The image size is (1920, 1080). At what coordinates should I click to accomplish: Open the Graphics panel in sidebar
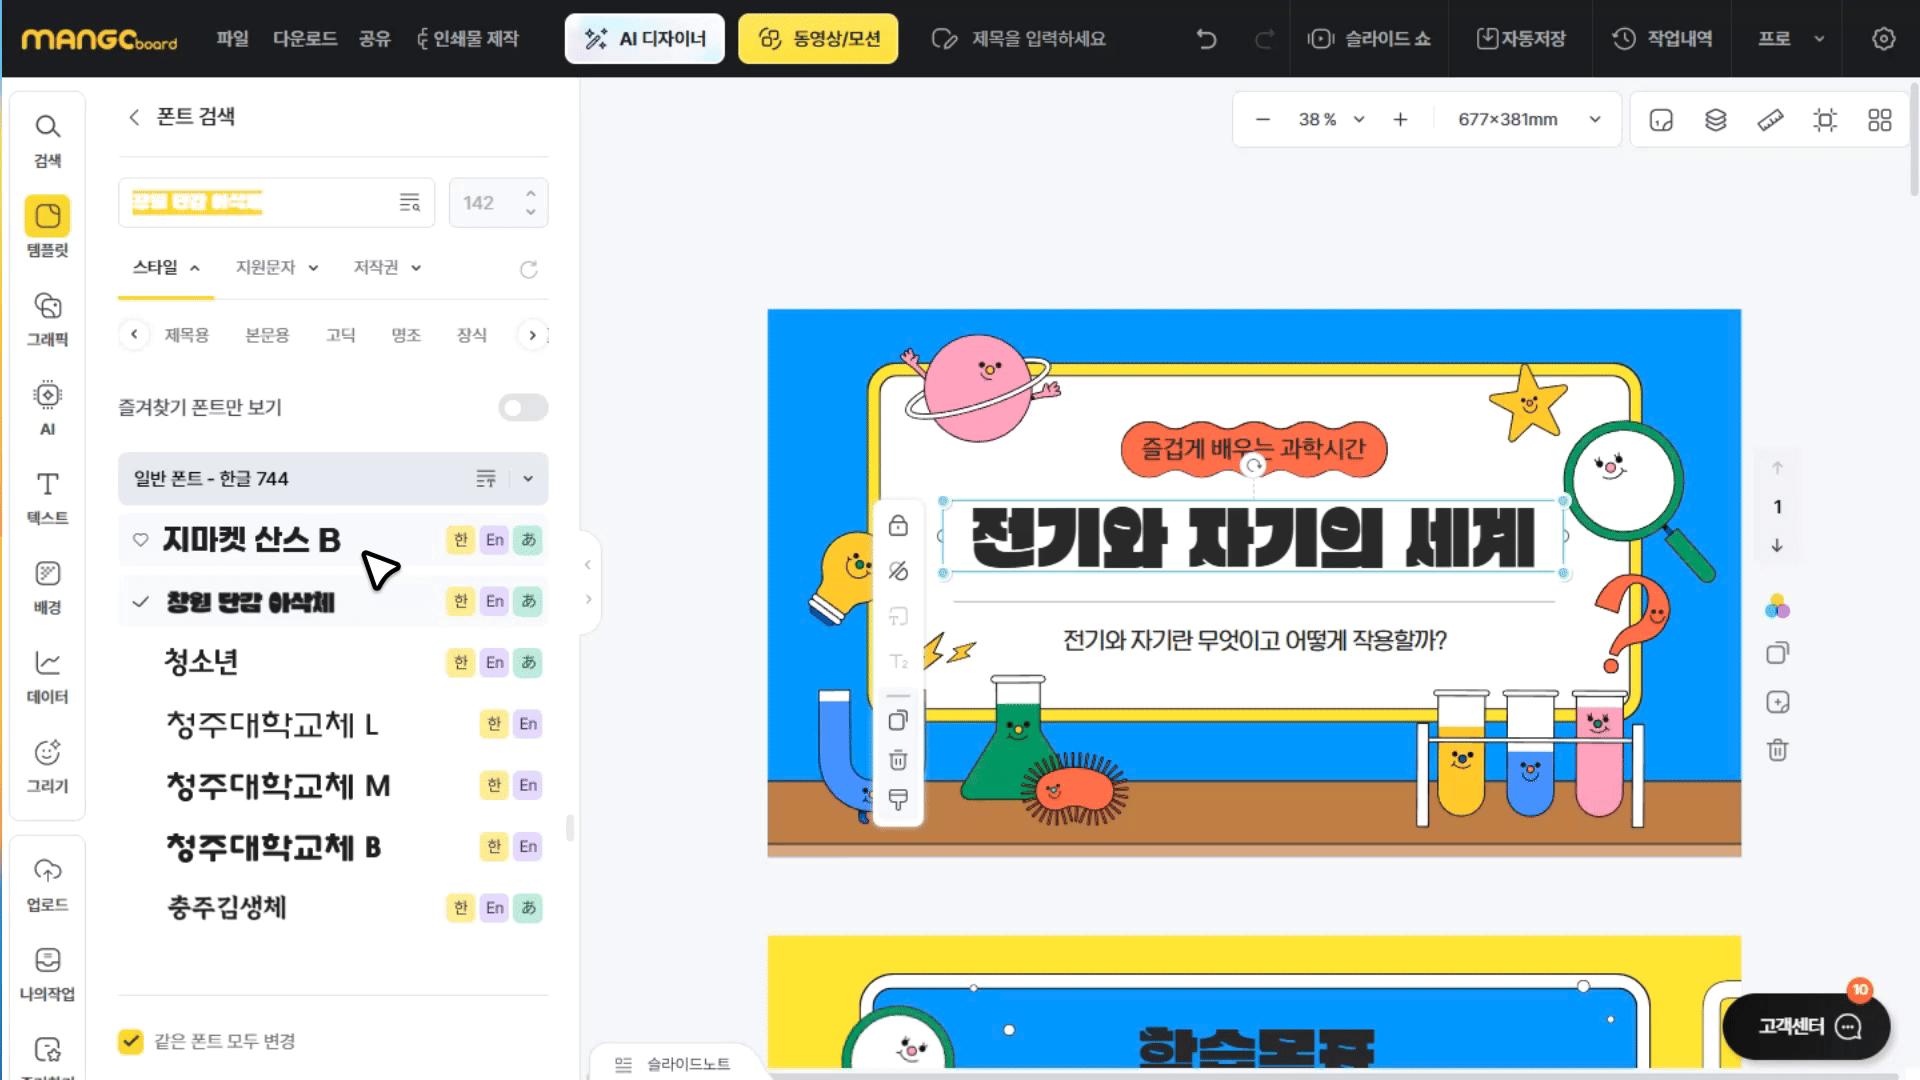pyautogui.click(x=47, y=318)
